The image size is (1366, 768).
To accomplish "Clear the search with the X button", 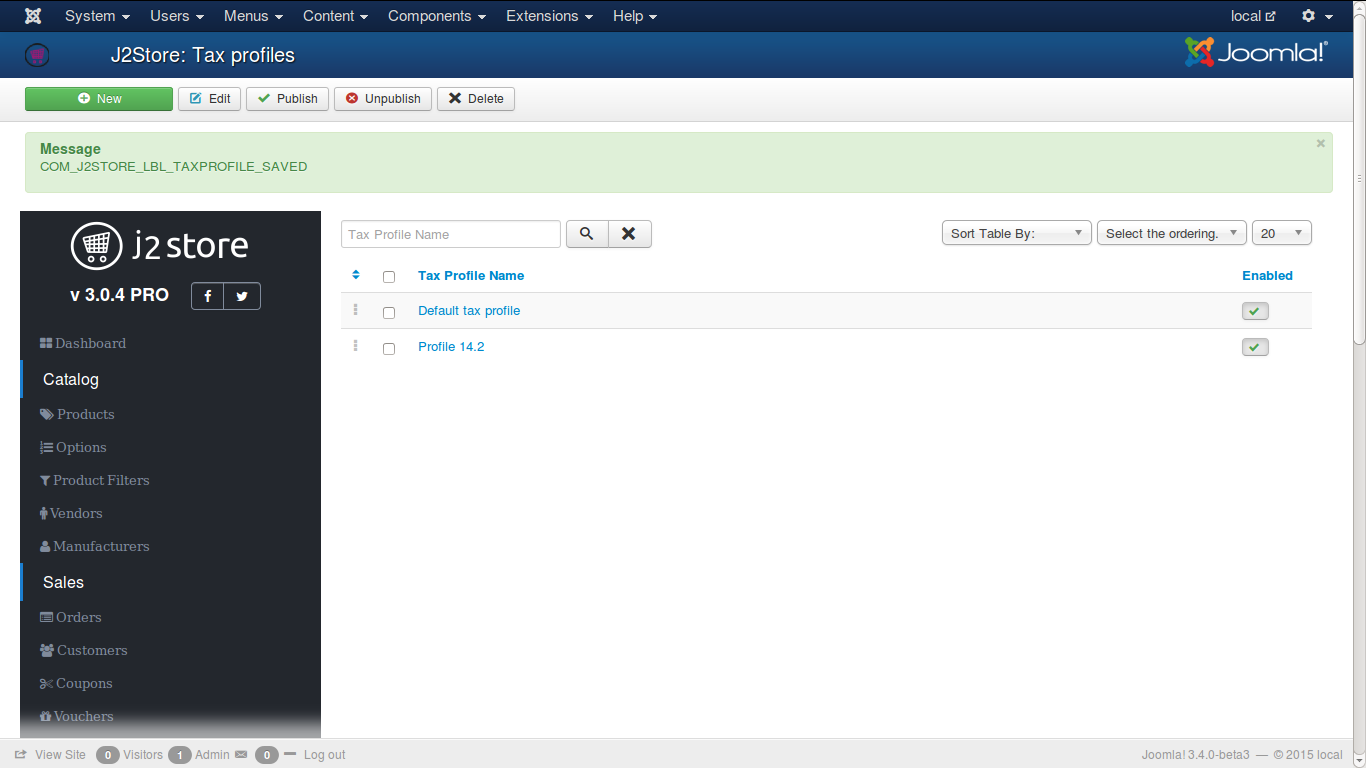I will 629,234.
